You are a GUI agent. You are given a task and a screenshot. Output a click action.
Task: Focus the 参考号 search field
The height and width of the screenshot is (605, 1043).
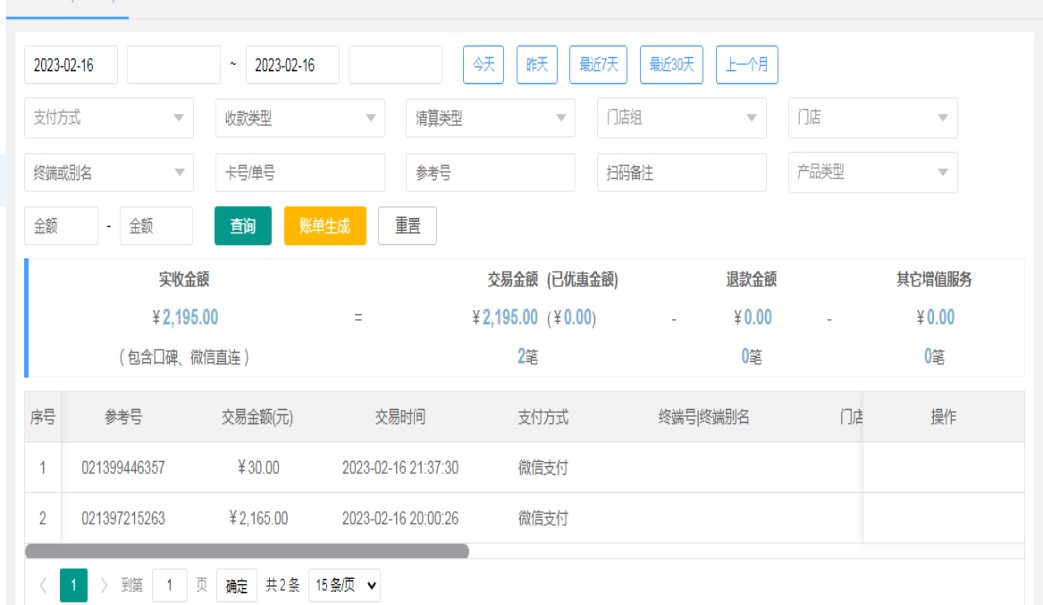tap(490, 172)
